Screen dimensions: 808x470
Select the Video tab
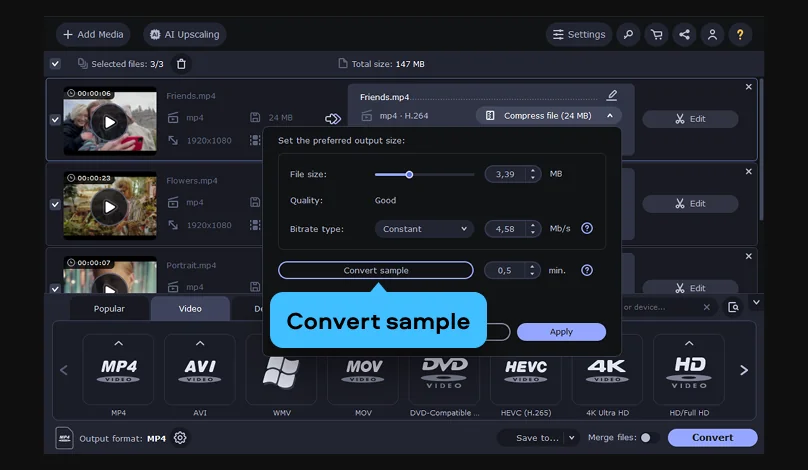(190, 308)
